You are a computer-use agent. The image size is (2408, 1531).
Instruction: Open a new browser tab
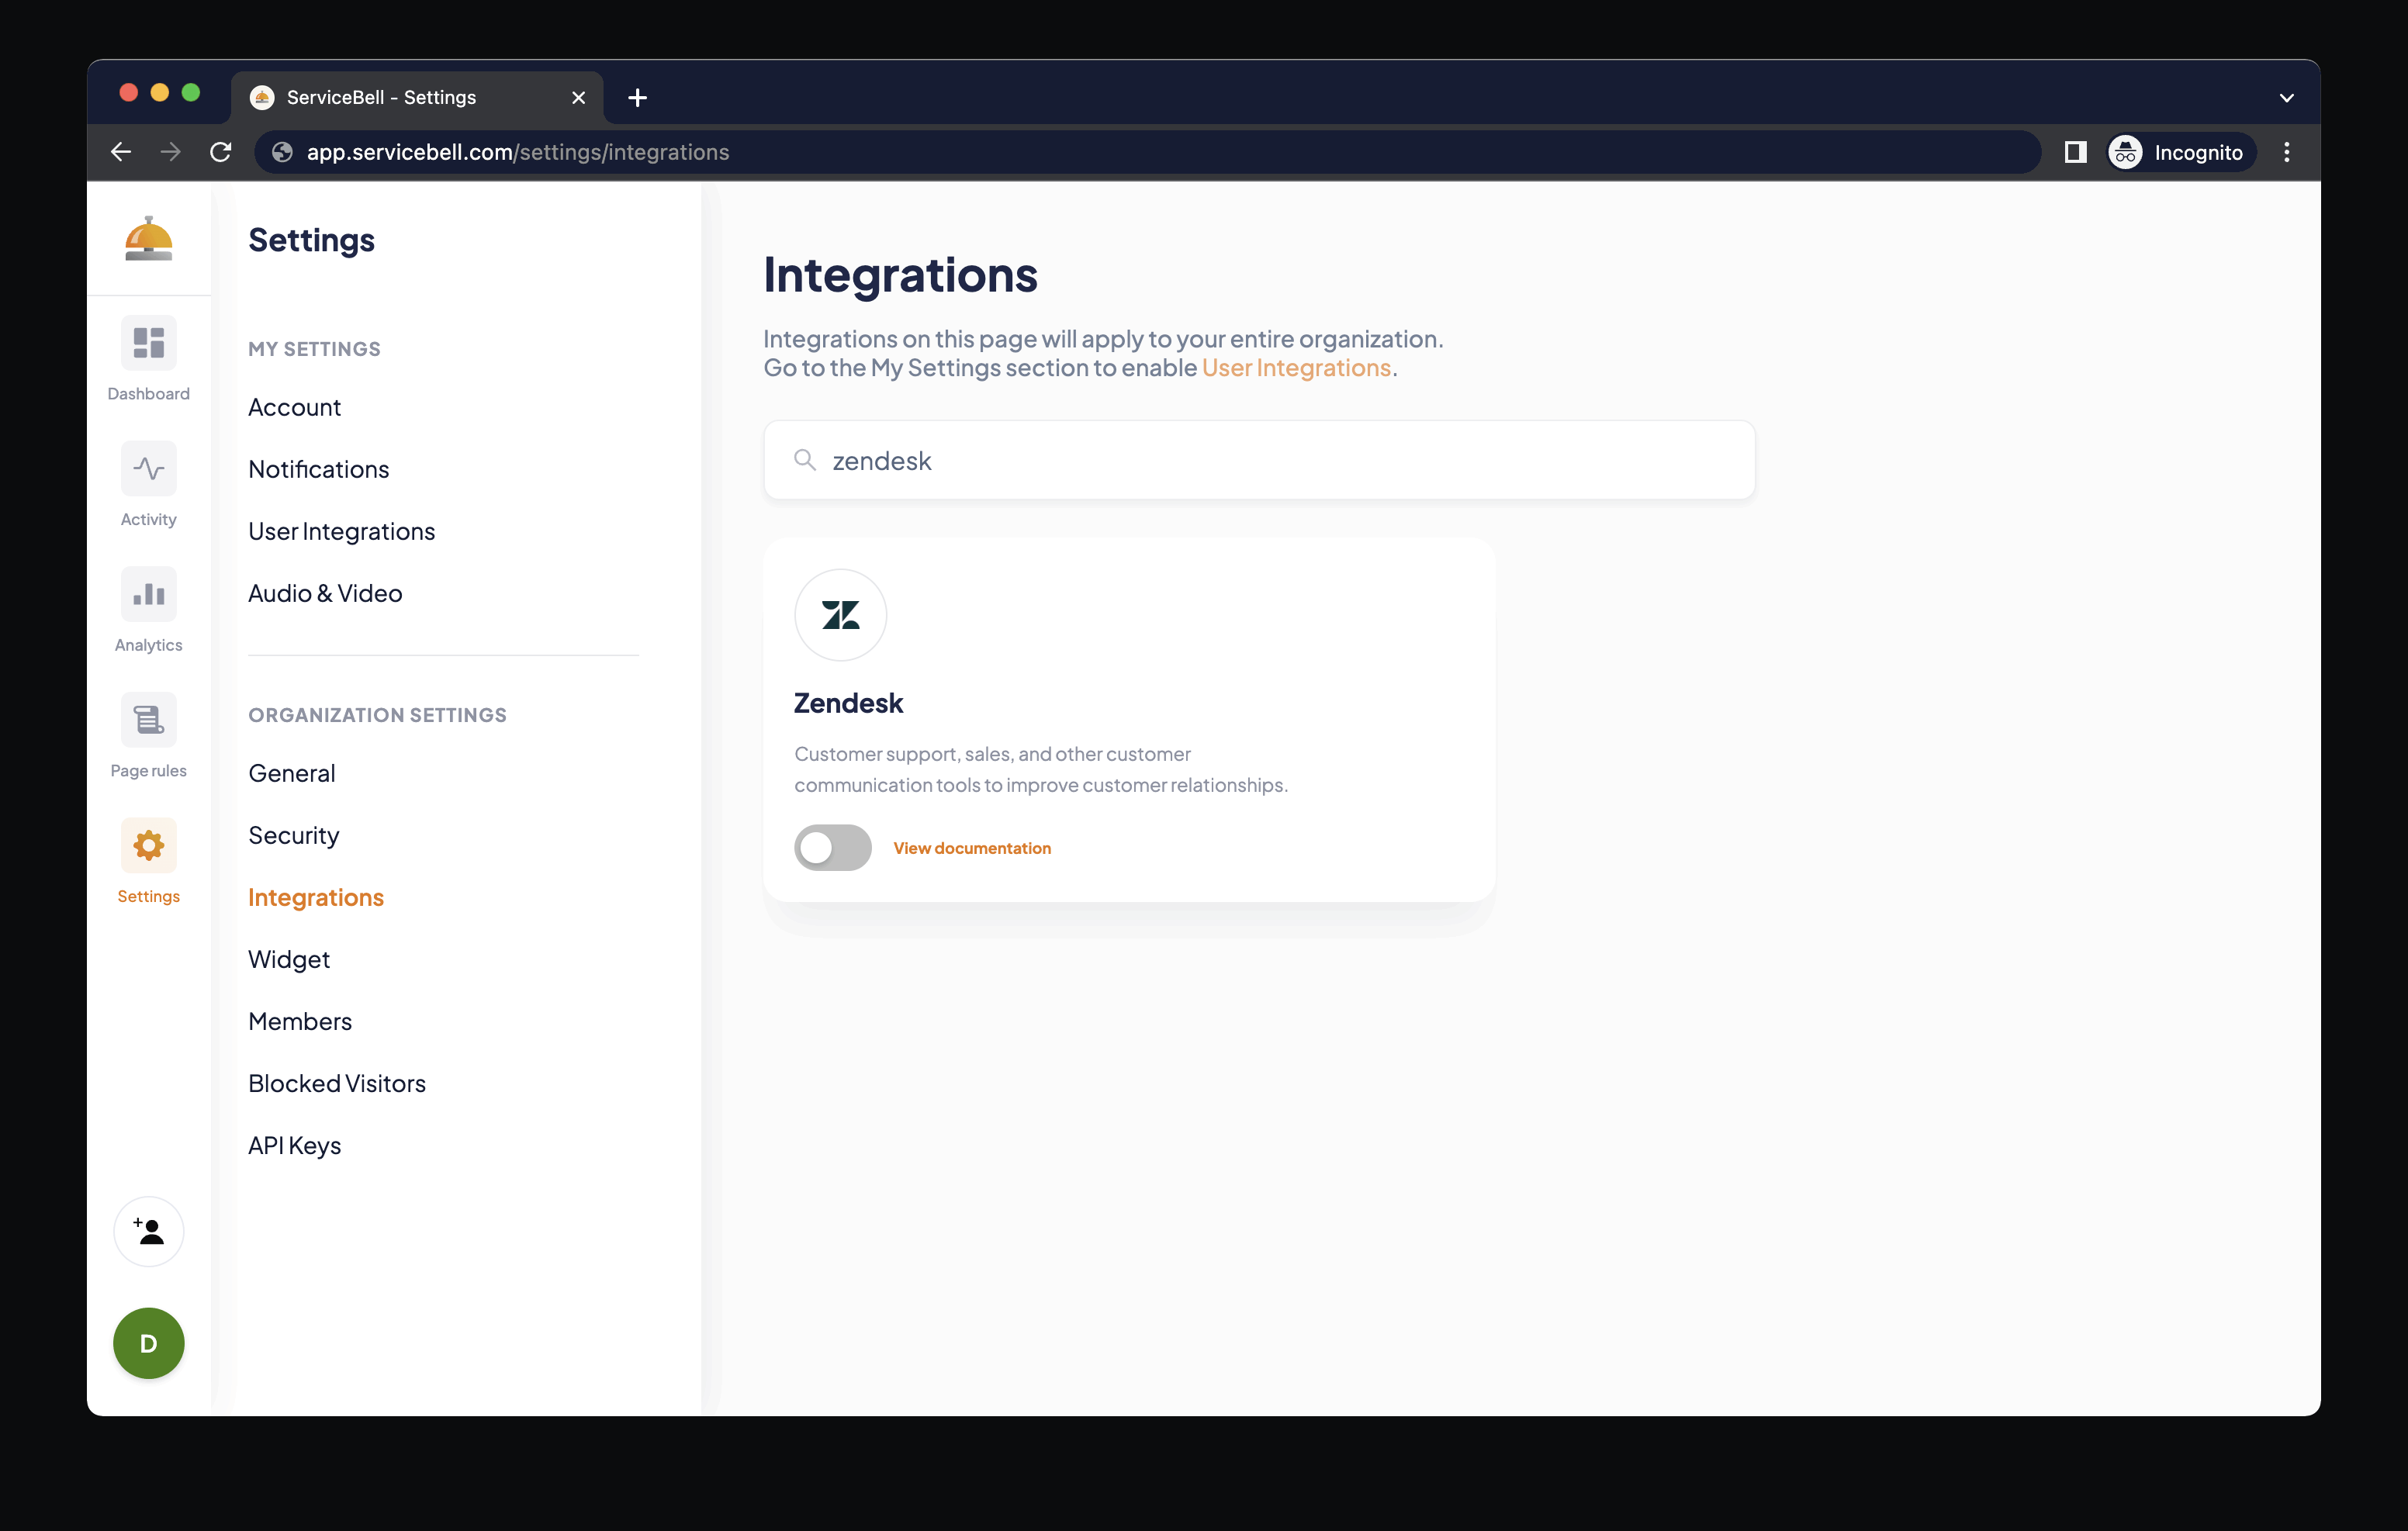click(637, 97)
